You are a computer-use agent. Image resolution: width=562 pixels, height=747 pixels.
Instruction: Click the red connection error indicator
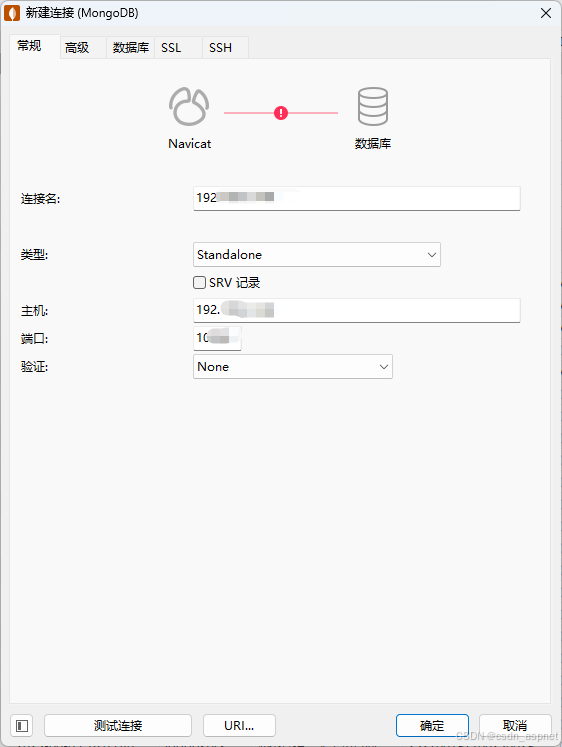pyautogui.click(x=281, y=113)
